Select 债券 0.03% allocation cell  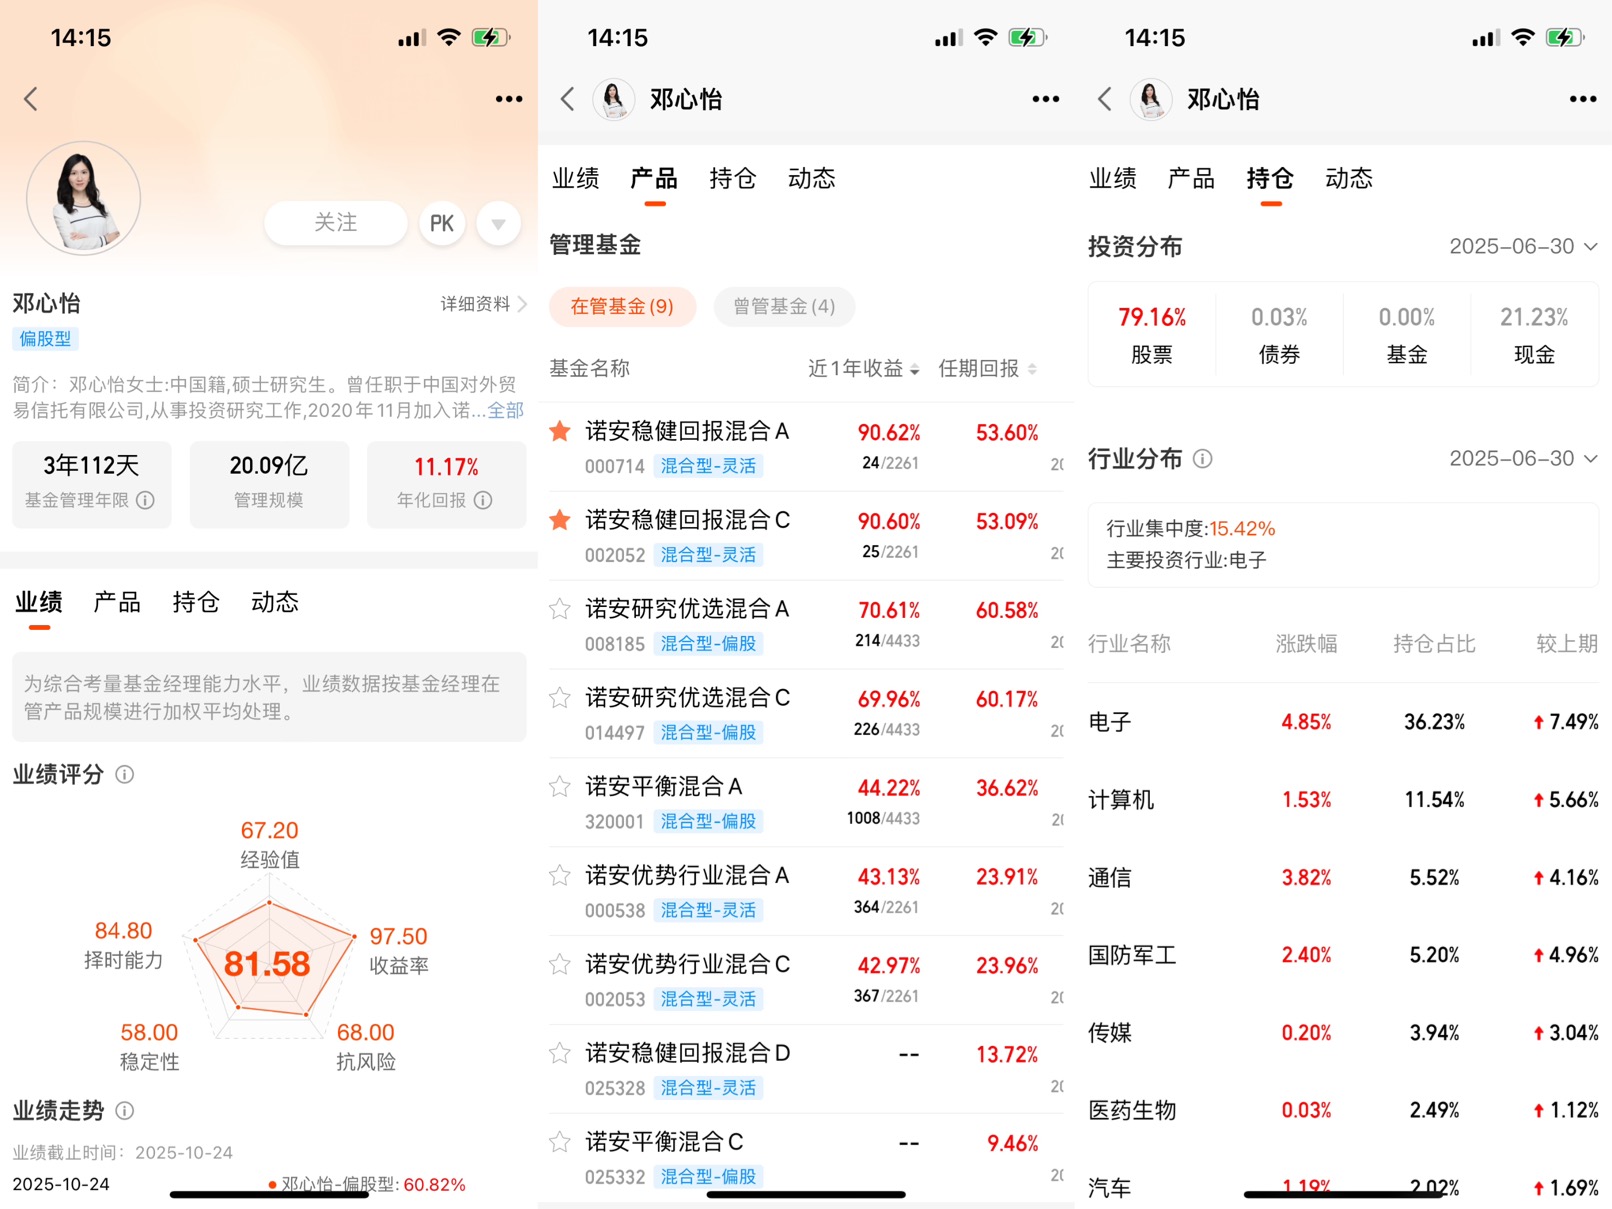point(1279,335)
